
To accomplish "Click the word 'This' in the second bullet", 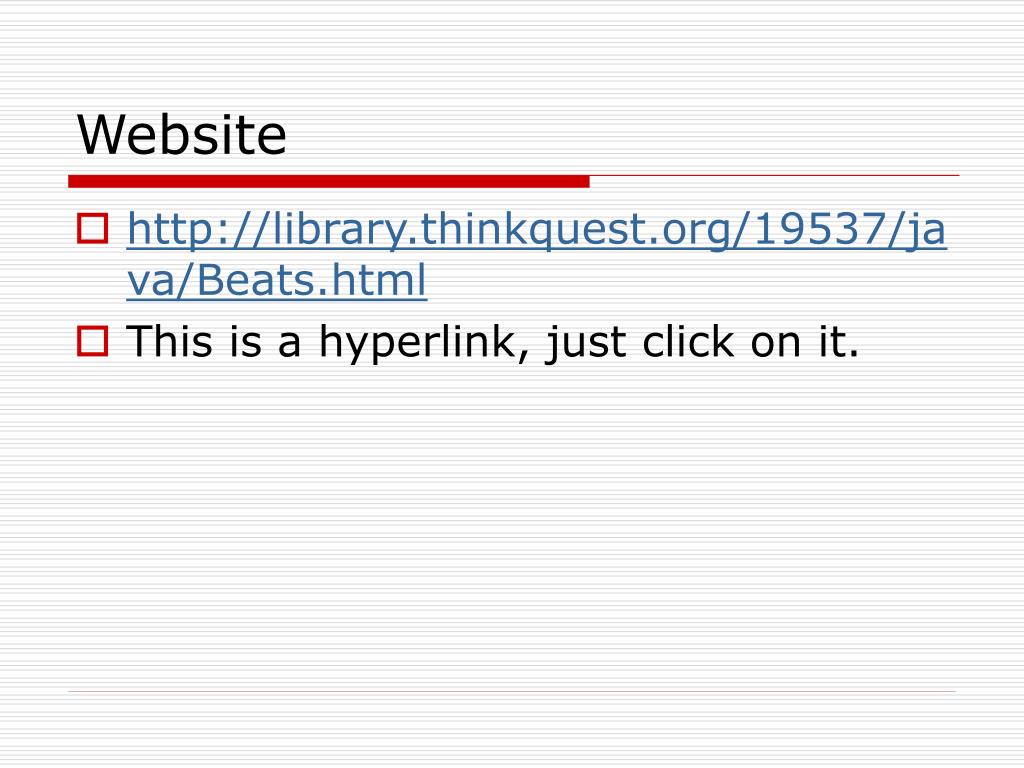I will pyautogui.click(x=170, y=341).
